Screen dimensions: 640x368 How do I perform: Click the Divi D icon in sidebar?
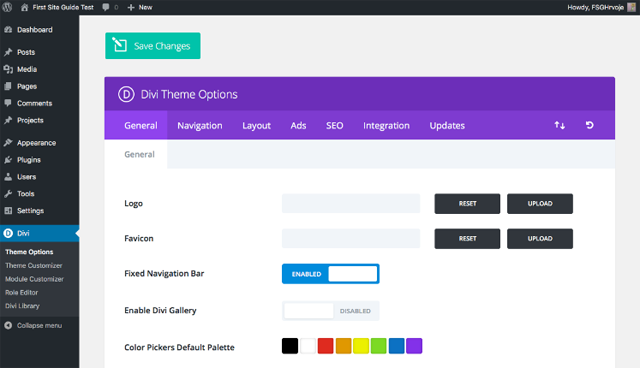8,233
